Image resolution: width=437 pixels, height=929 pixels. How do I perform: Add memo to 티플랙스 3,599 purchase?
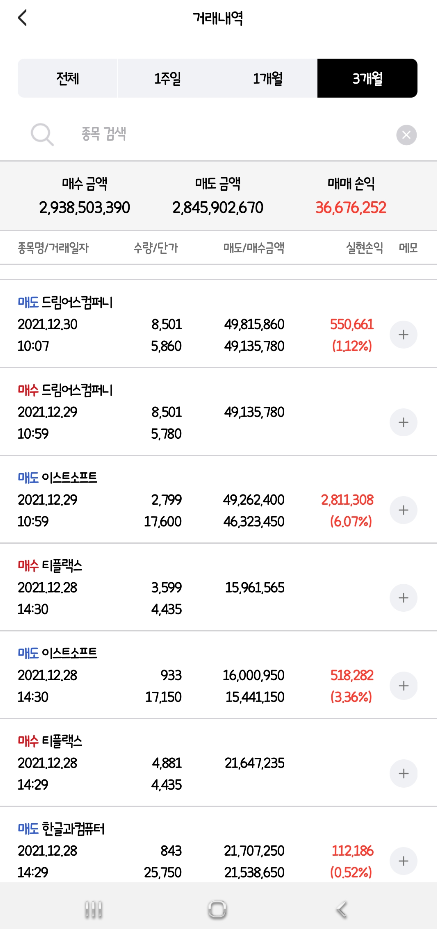[x=403, y=598]
